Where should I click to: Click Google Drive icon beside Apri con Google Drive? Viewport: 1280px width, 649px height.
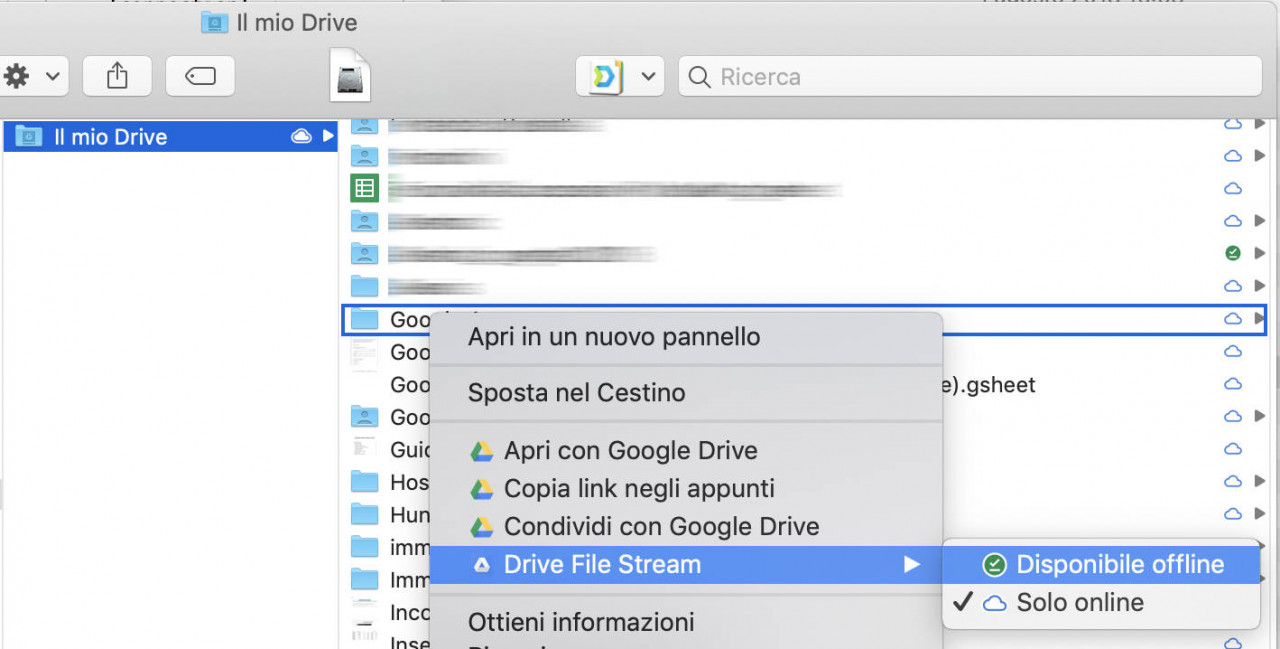pyautogui.click(x=482, y=451)
